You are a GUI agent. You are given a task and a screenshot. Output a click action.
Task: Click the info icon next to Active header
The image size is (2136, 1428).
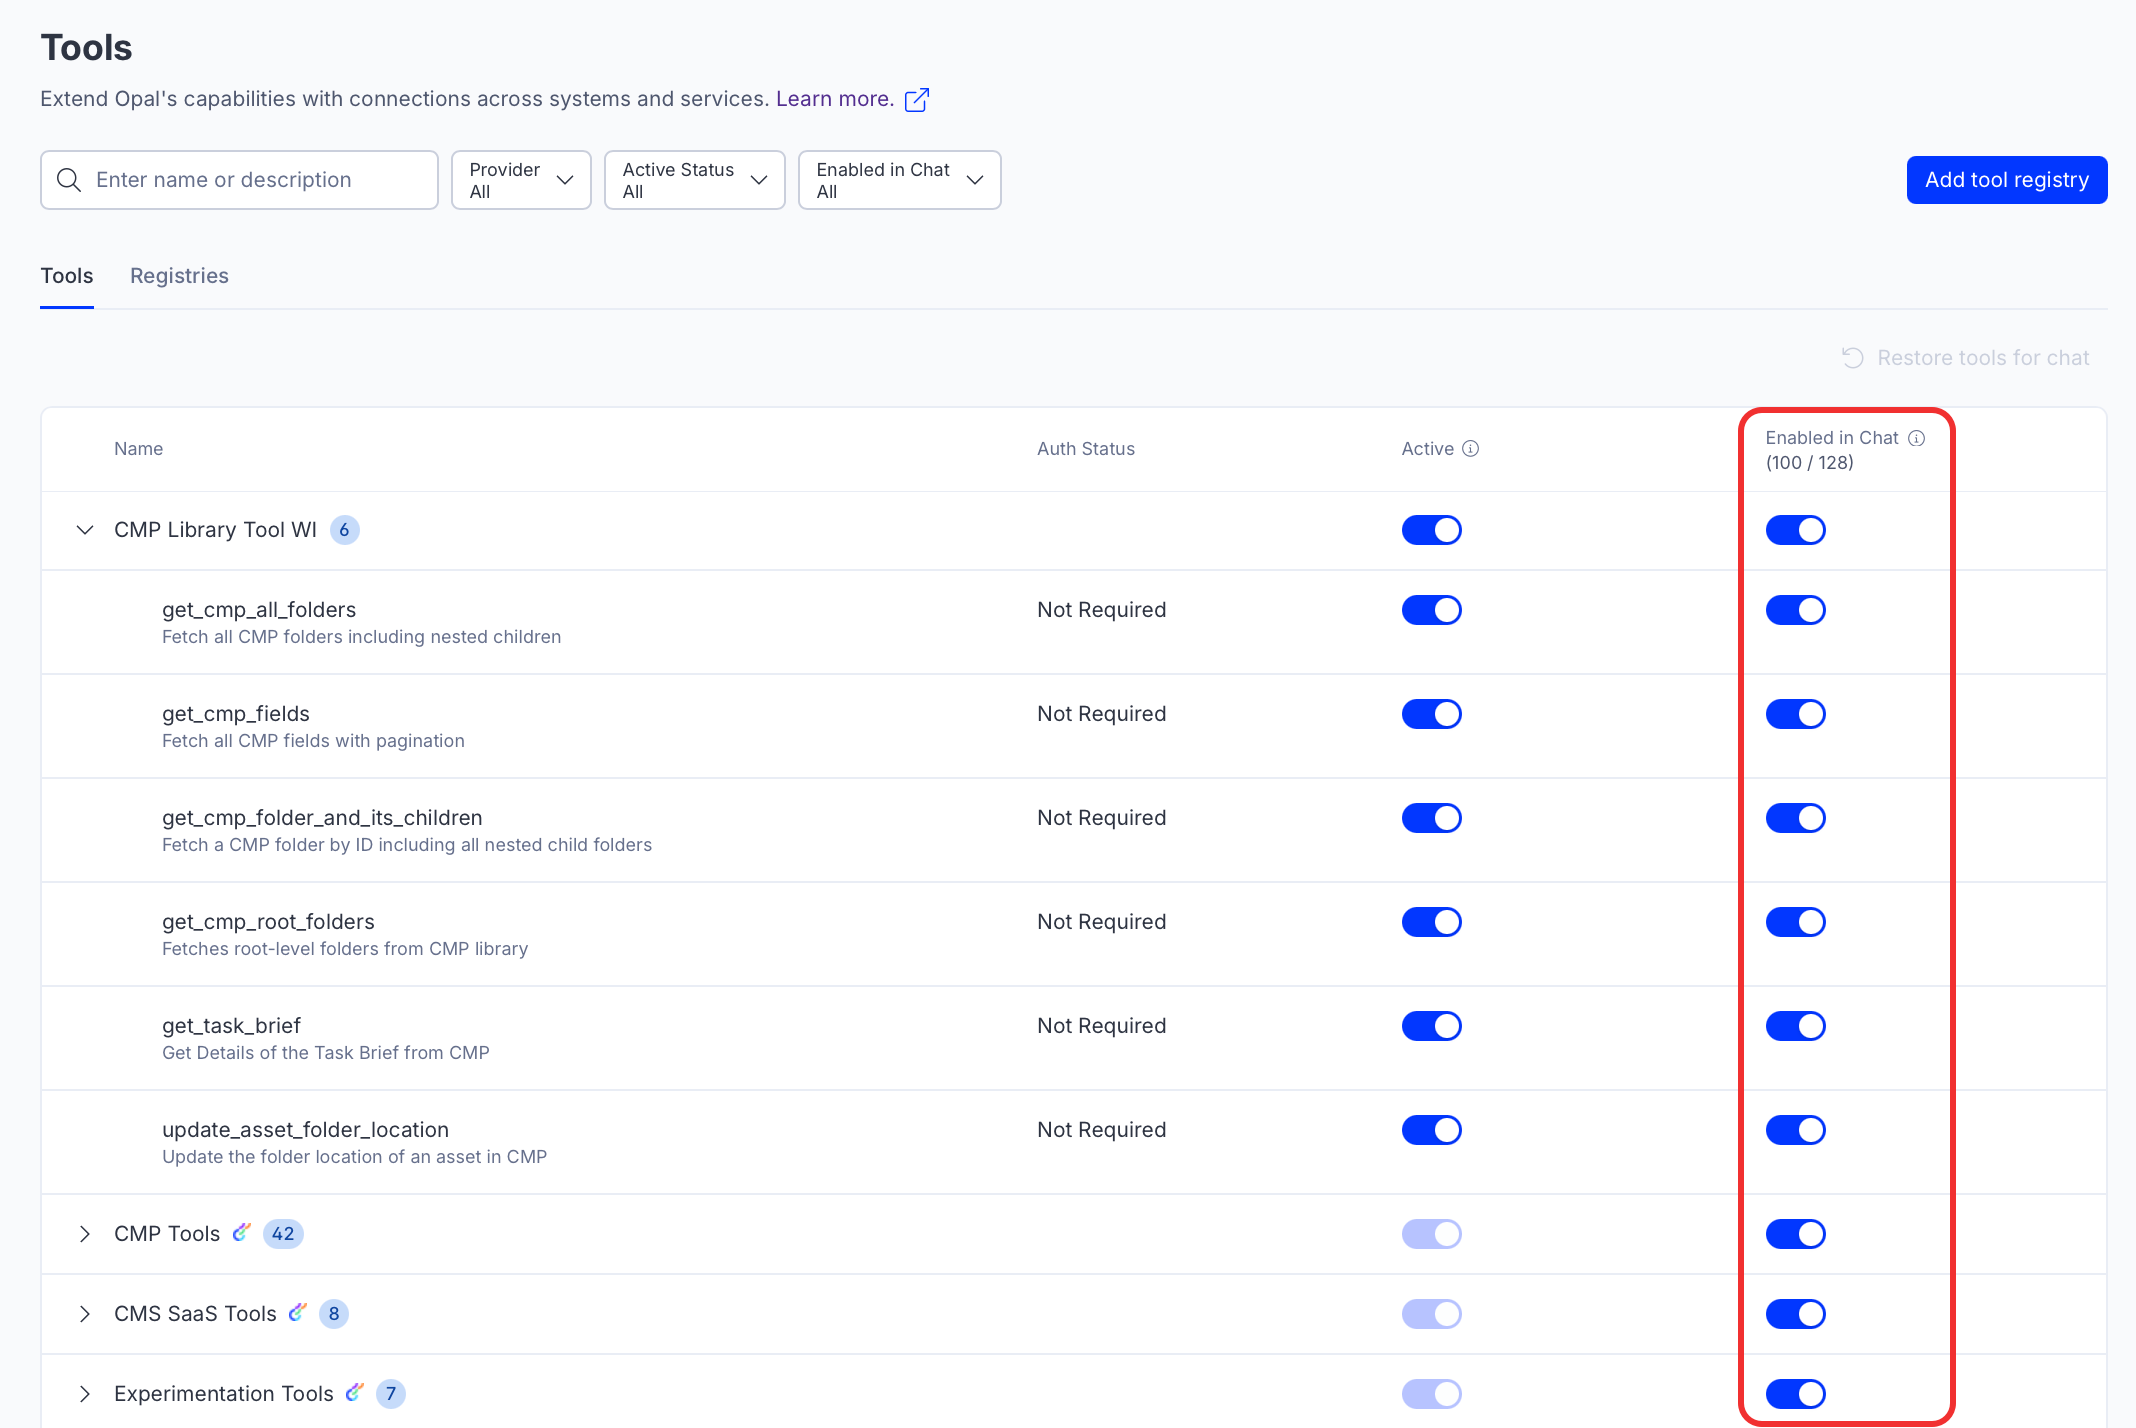pyautogui.click(x=1470, y=449)
